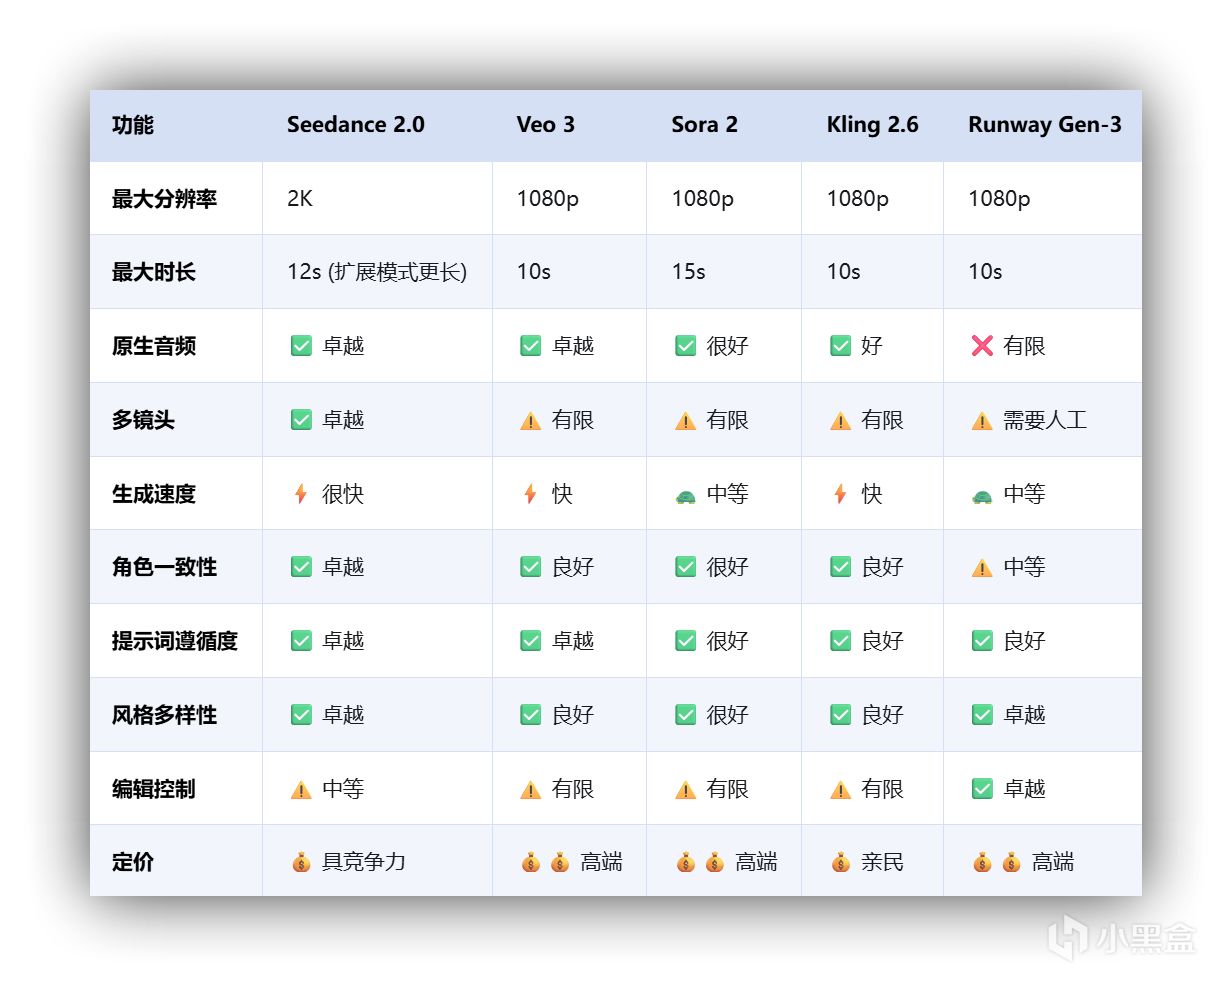Click the red X icon beside 有限
This screenshot has width=1232, height=986.
(982, 346)
